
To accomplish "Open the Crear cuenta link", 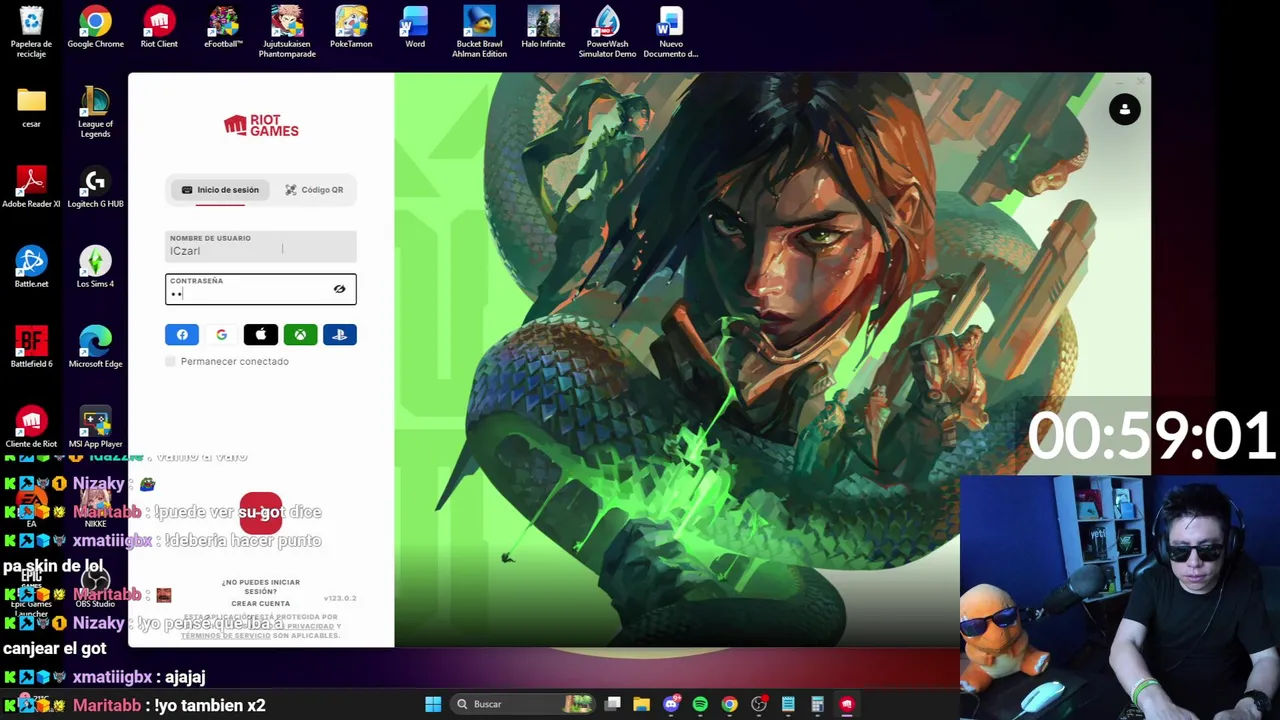I will [x=261, y=604].
